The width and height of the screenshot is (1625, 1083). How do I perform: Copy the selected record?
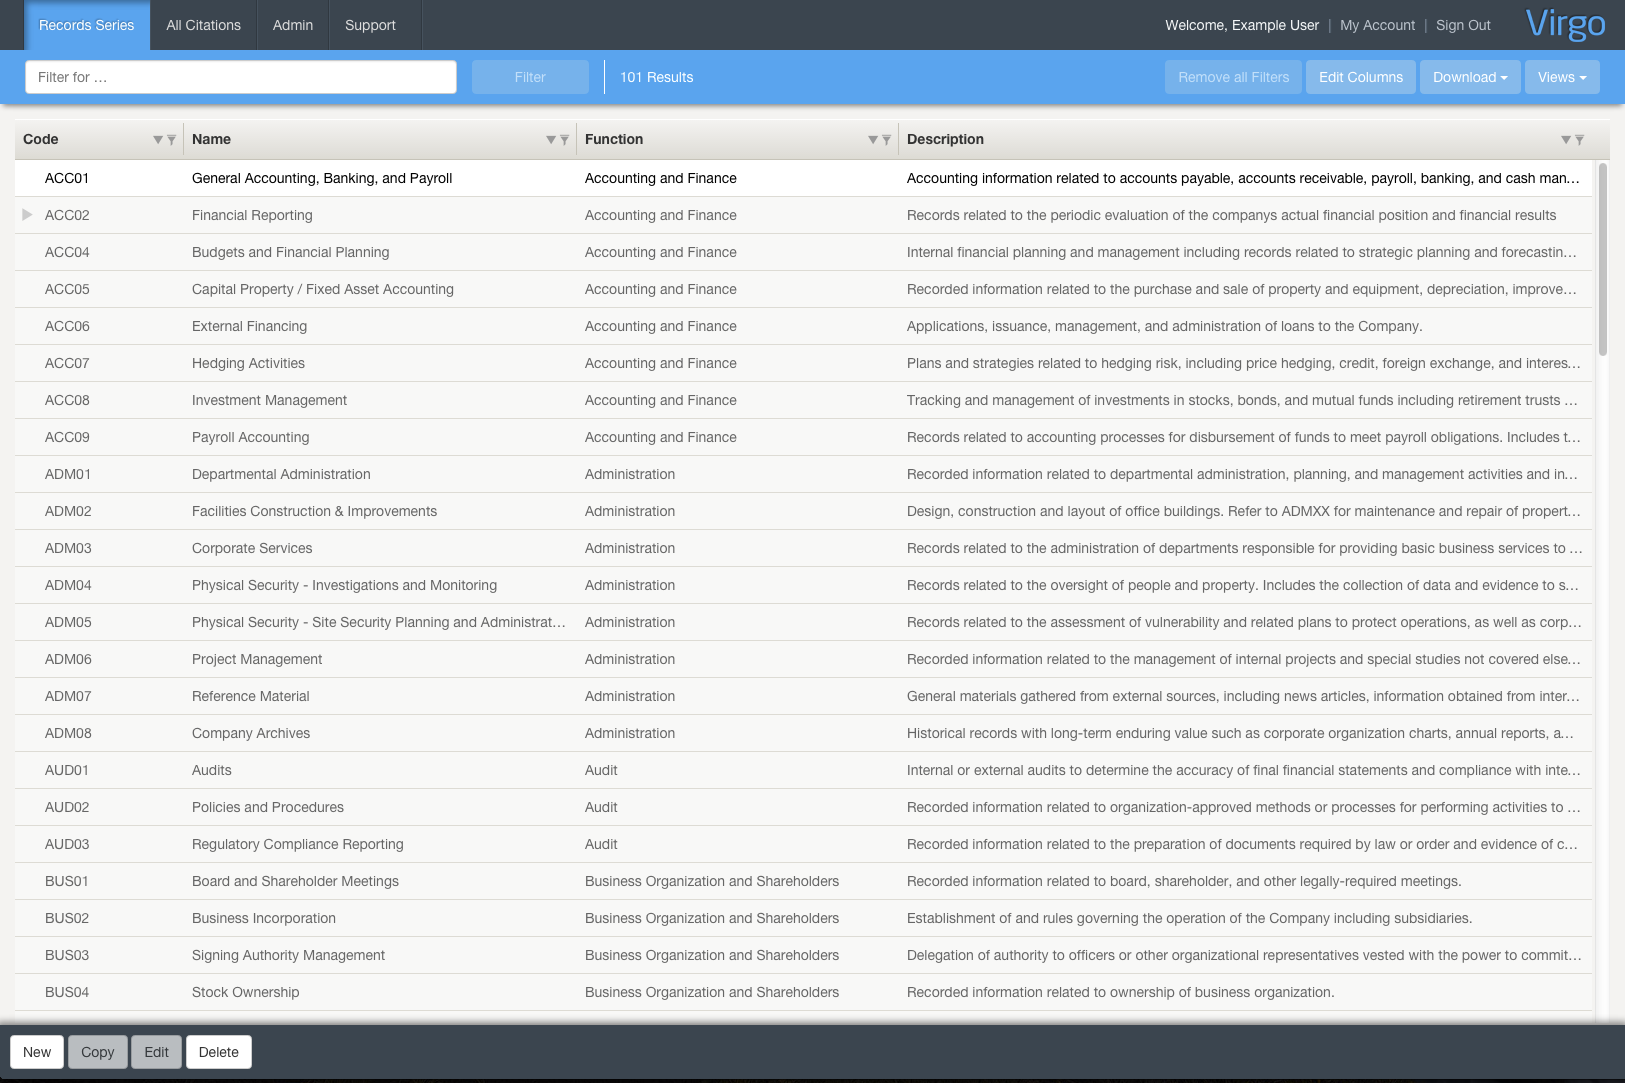(98, 1052)
